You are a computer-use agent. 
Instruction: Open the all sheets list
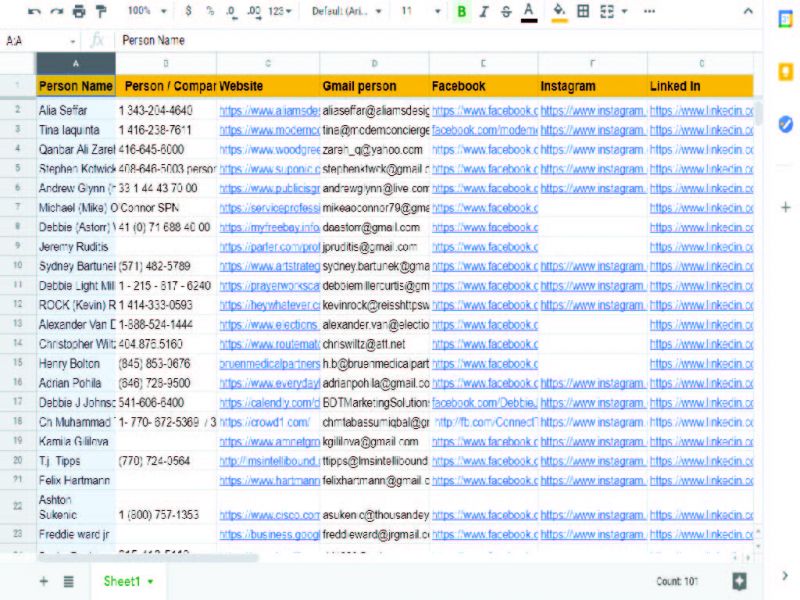(69, 581)
